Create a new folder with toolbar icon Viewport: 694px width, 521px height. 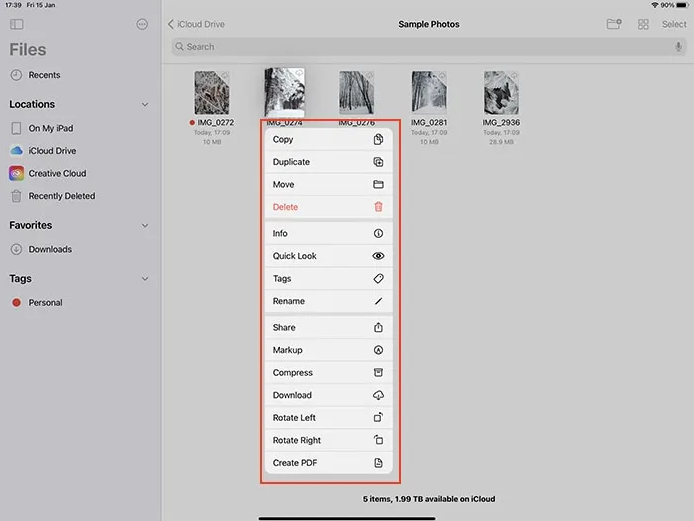tap(614, 24)
